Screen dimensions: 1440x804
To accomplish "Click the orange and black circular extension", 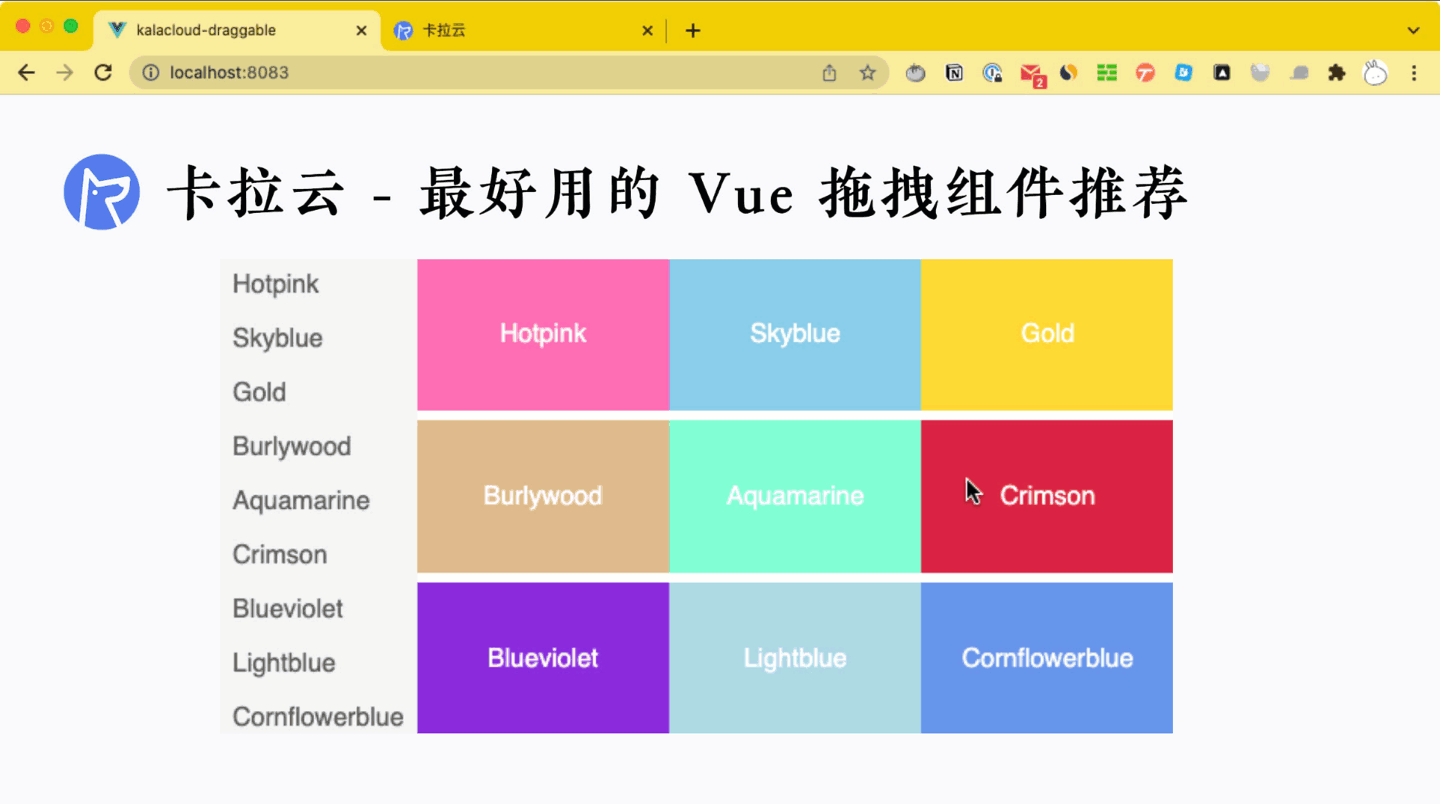I will click(x=1069, y=72).
